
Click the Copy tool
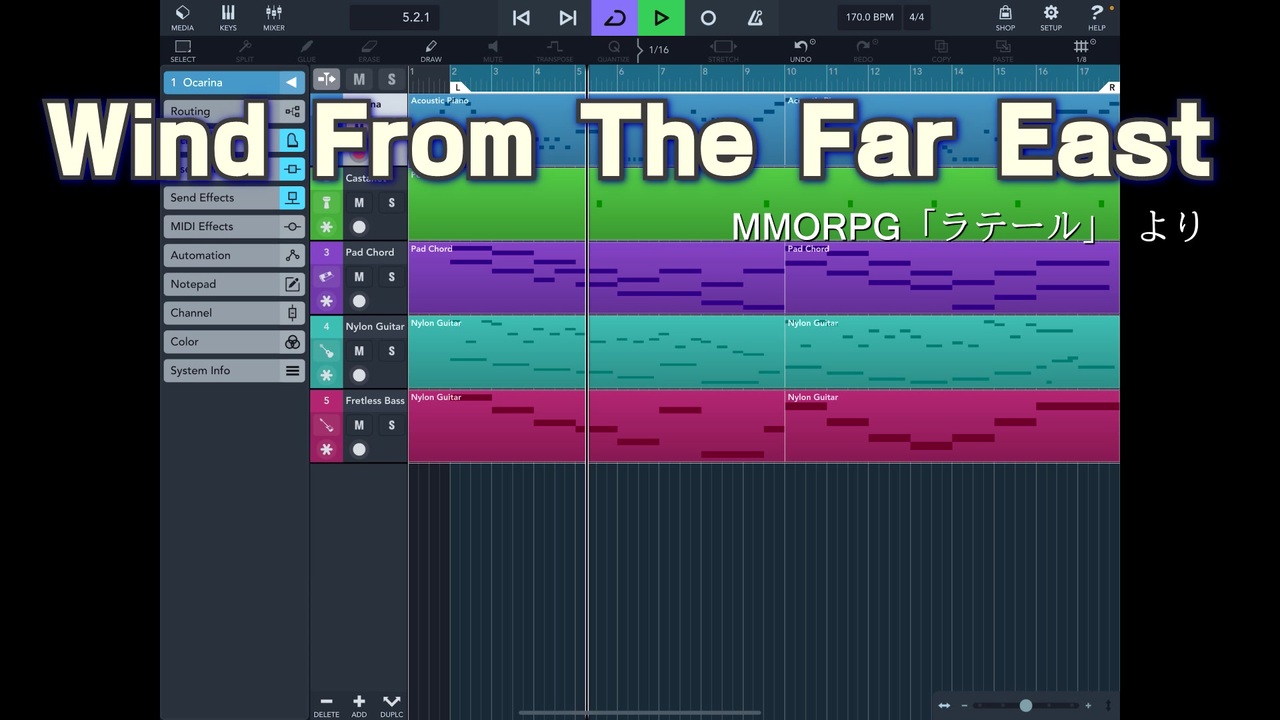(941, 51)
